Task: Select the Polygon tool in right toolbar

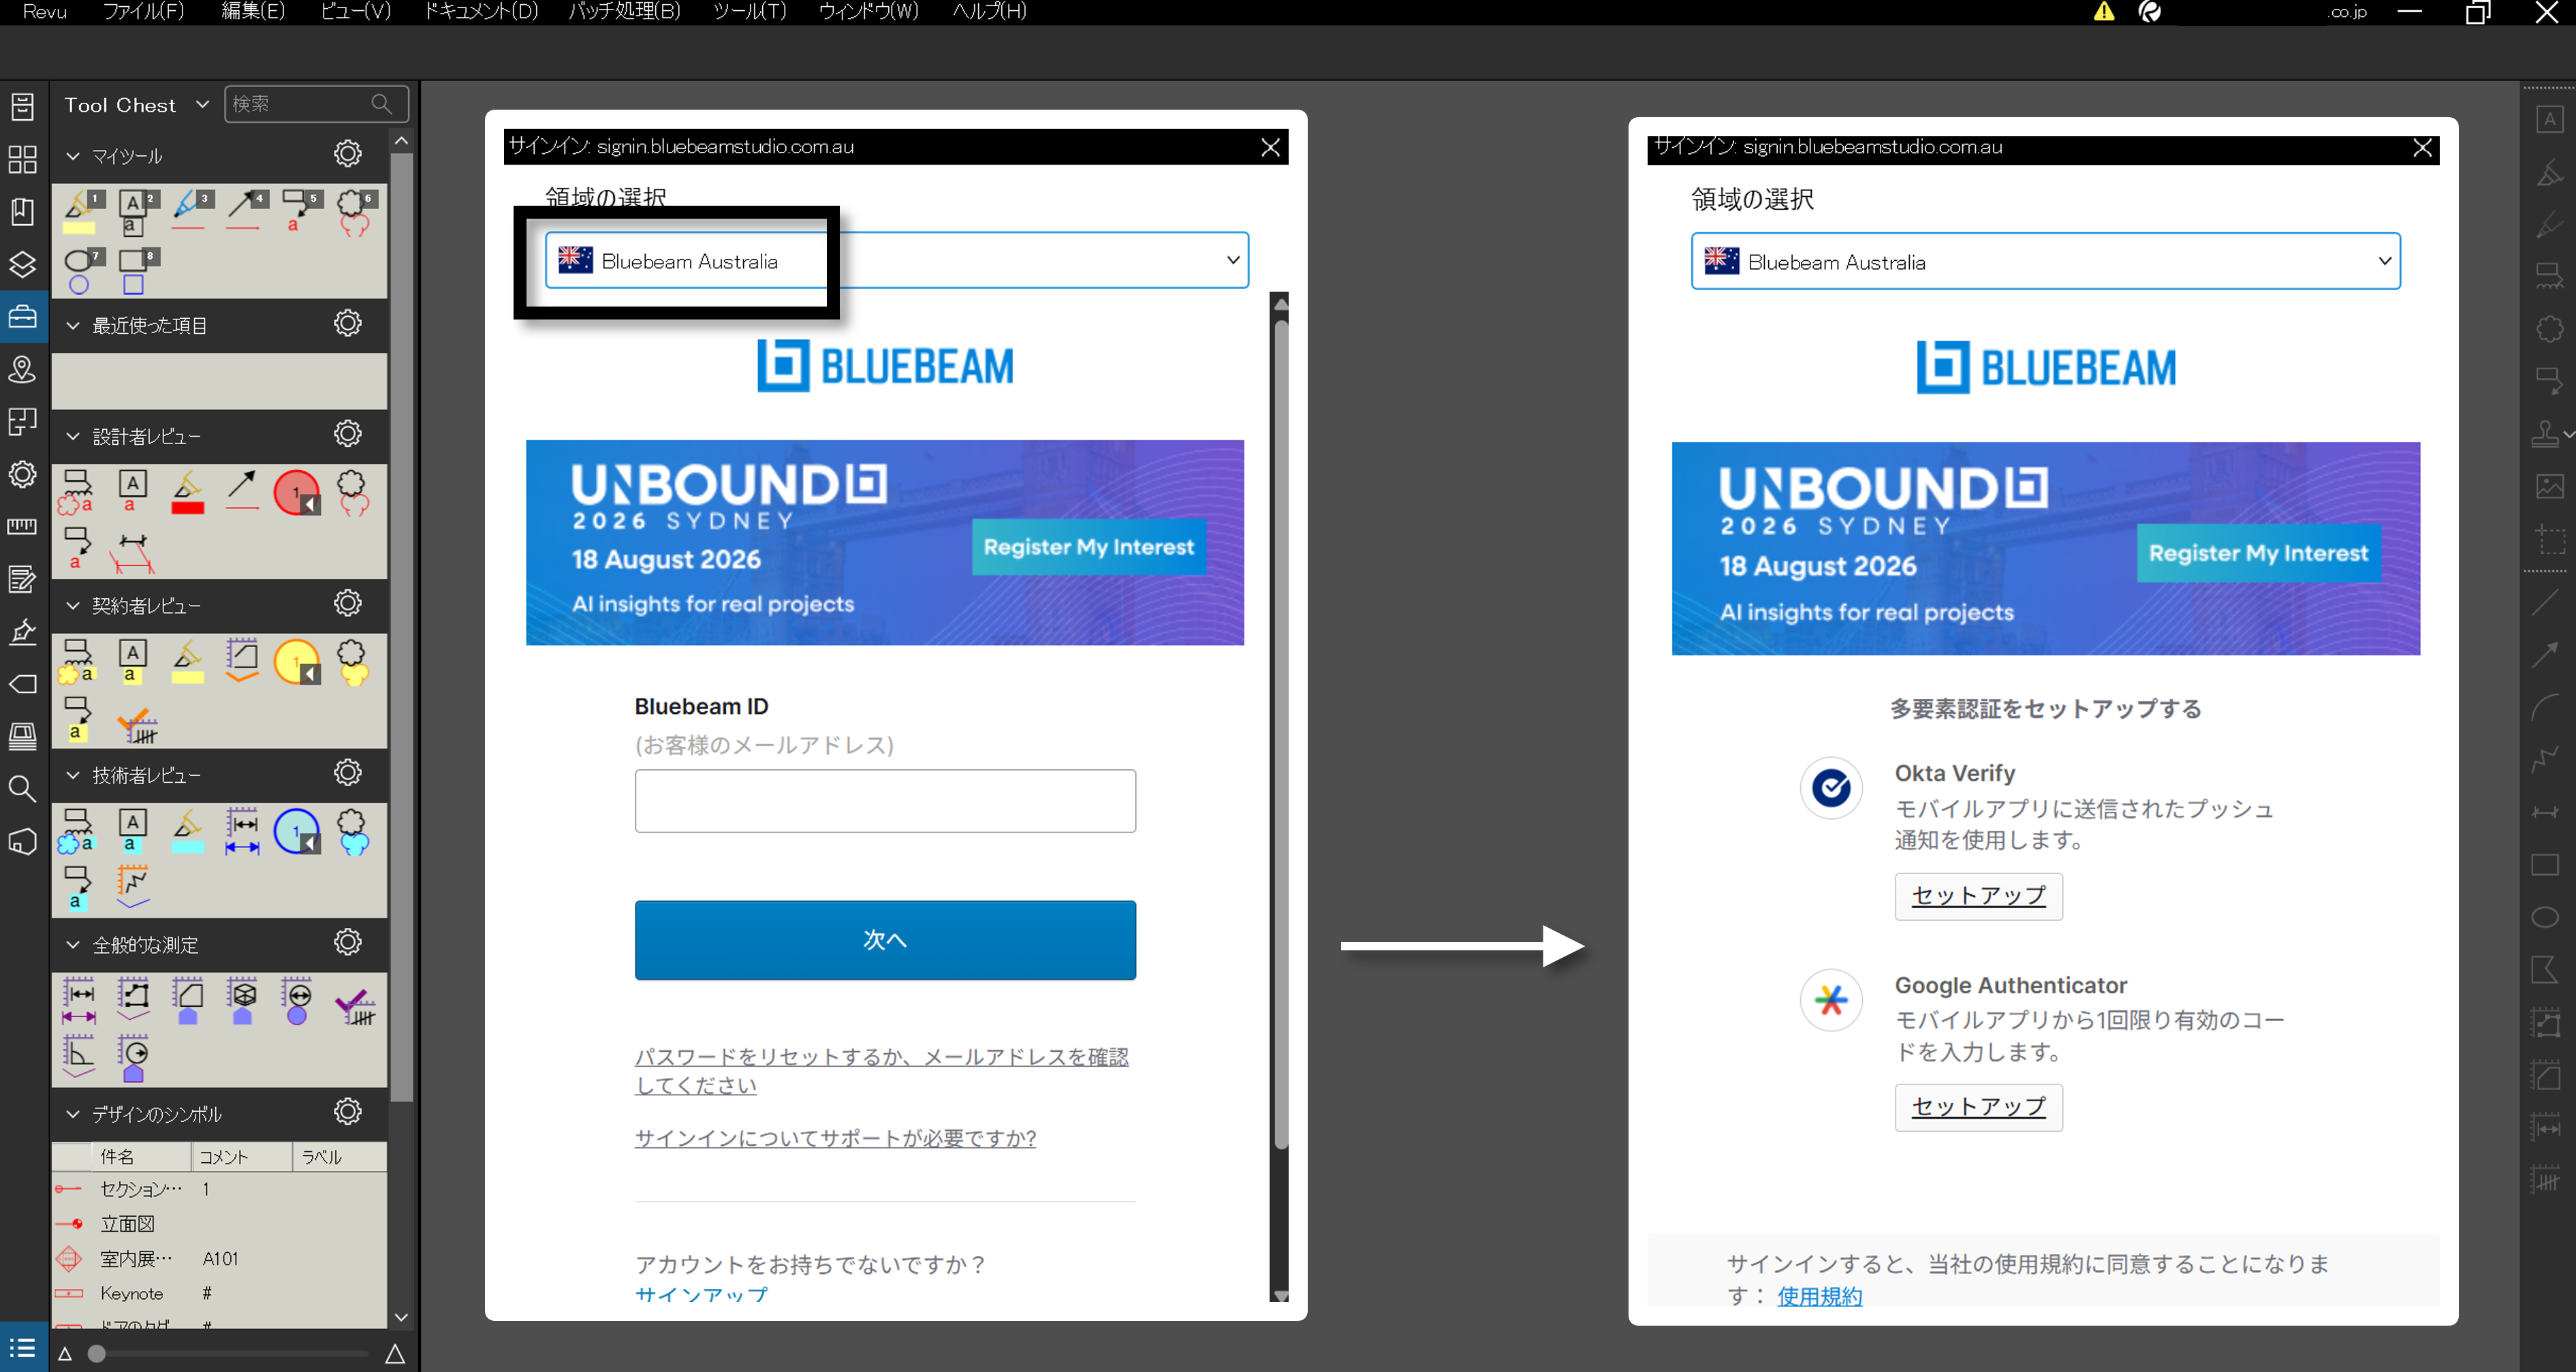Action: [2545, 970]
